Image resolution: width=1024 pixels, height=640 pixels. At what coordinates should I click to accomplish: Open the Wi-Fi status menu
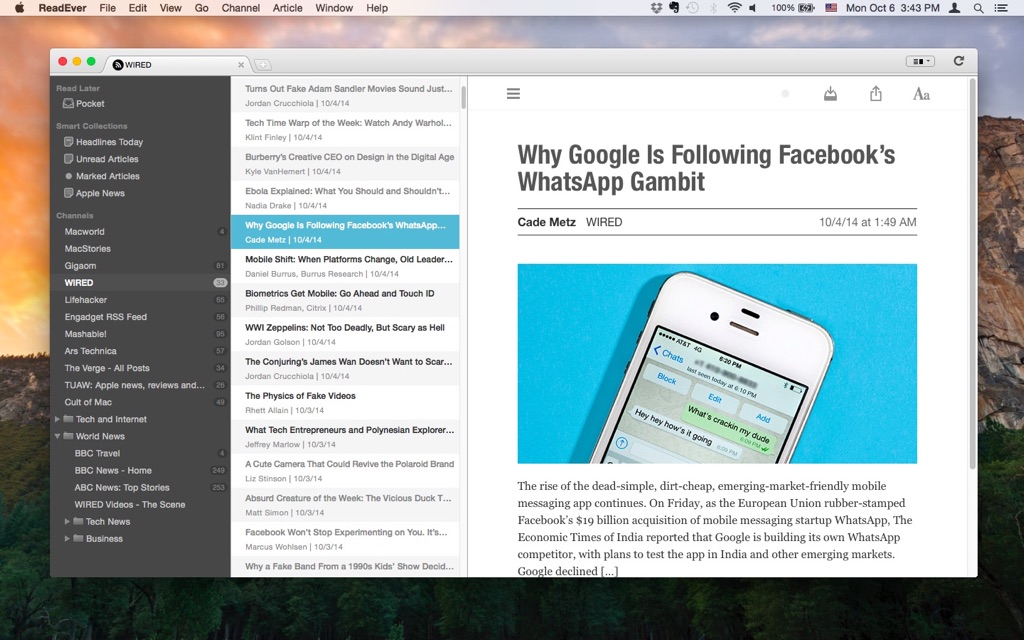(734, 8)
